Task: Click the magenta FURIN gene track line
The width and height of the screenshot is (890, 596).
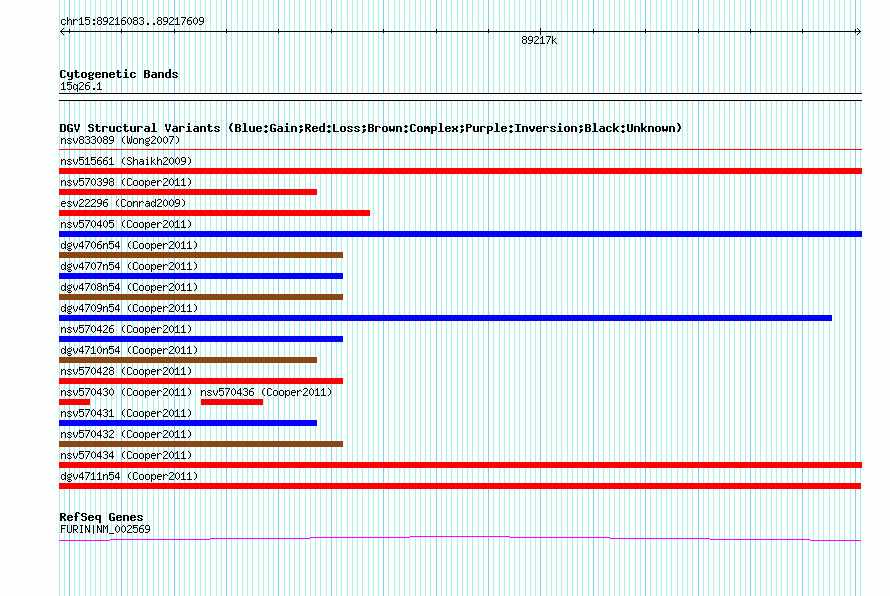Action: tap(460, 538)
